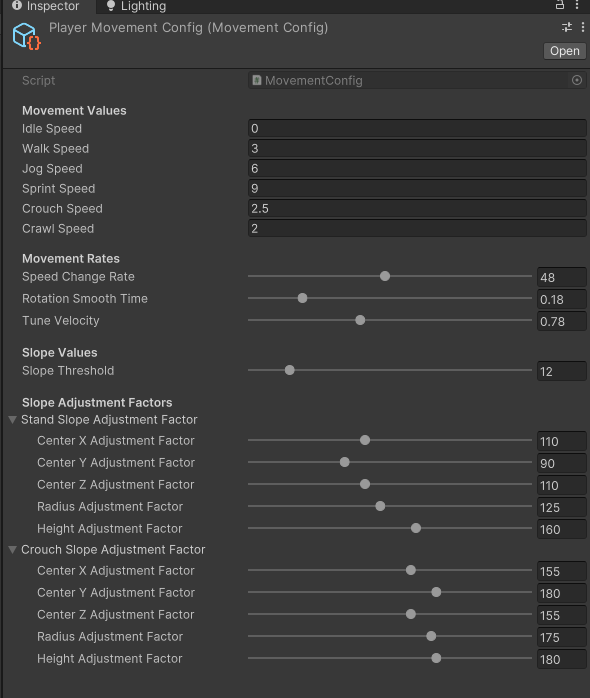Click the MovementConfig script file icon
This screenshot has width=590, height=698.
tap(256, 80)
